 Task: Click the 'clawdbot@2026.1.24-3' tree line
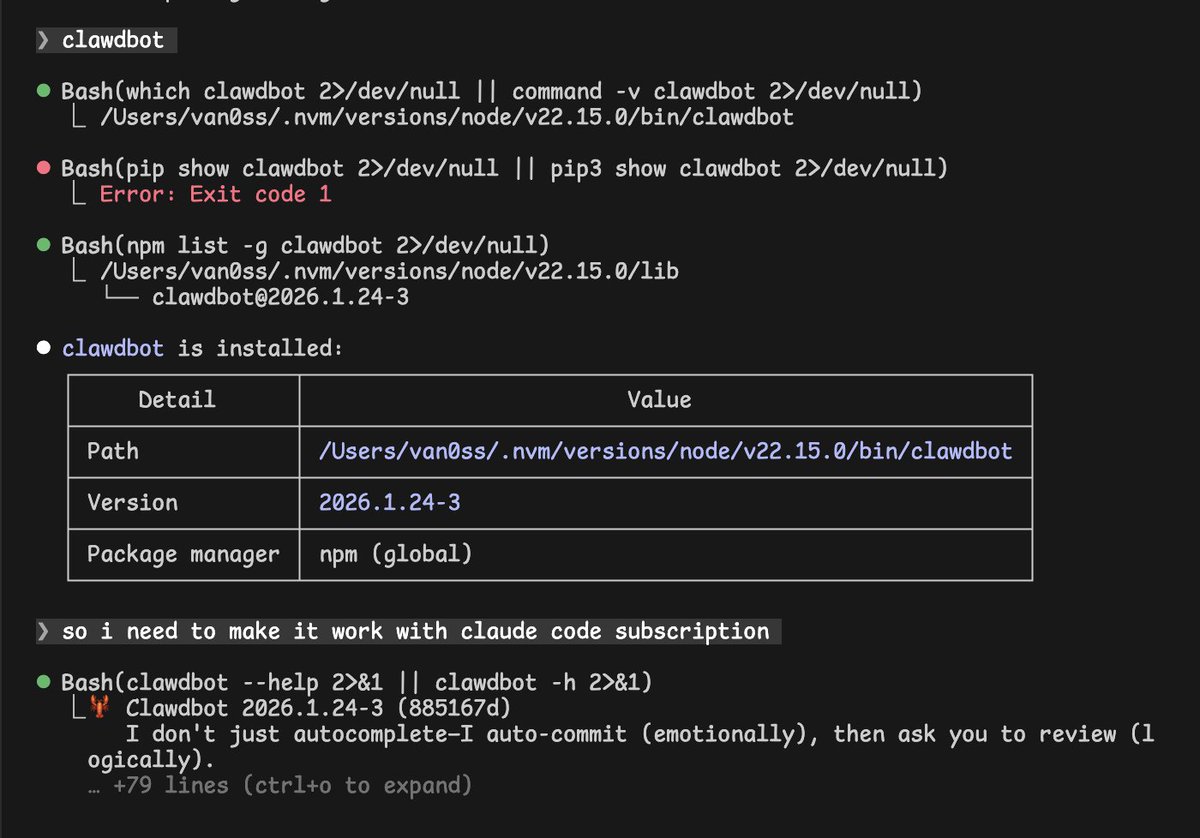[x=280, y=297]
